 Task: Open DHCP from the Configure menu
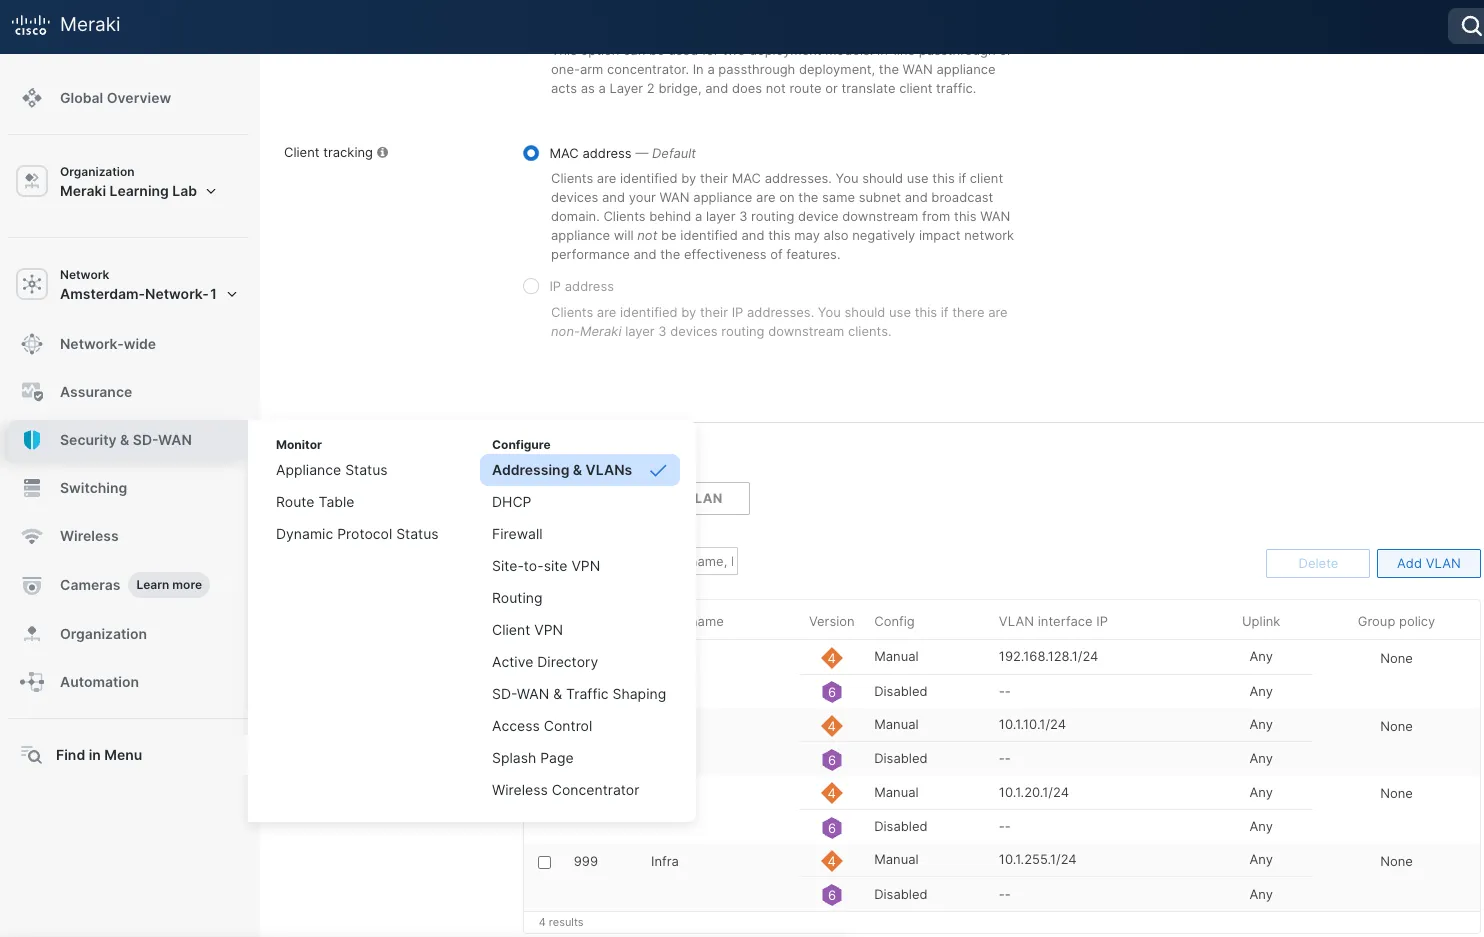(511, 502)
